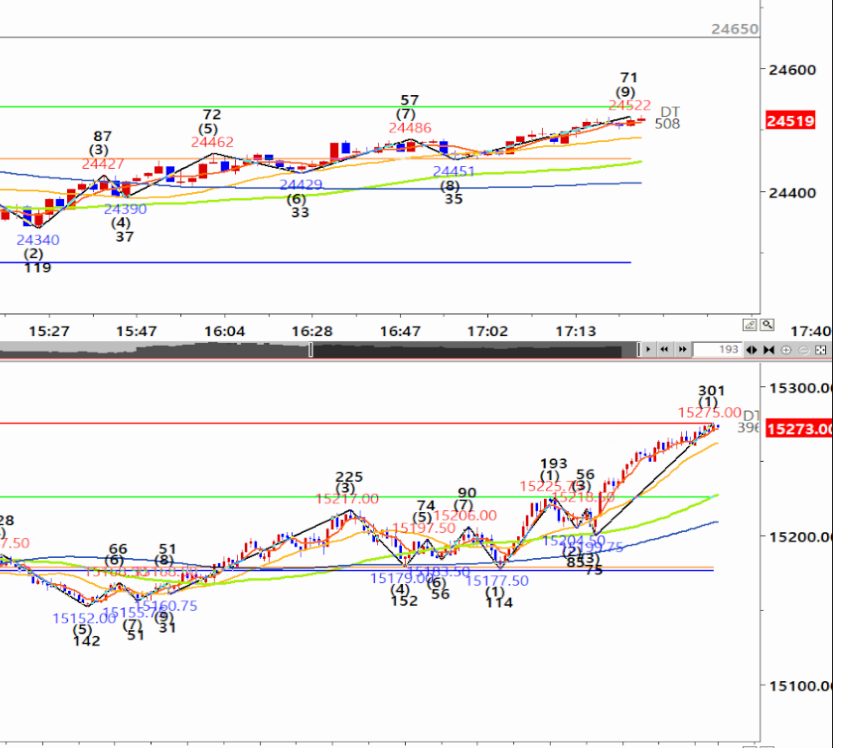The height and width of the screenshot is (748, 856).
Task: Click the compress bar spacing icon
Action: point(769,349)
